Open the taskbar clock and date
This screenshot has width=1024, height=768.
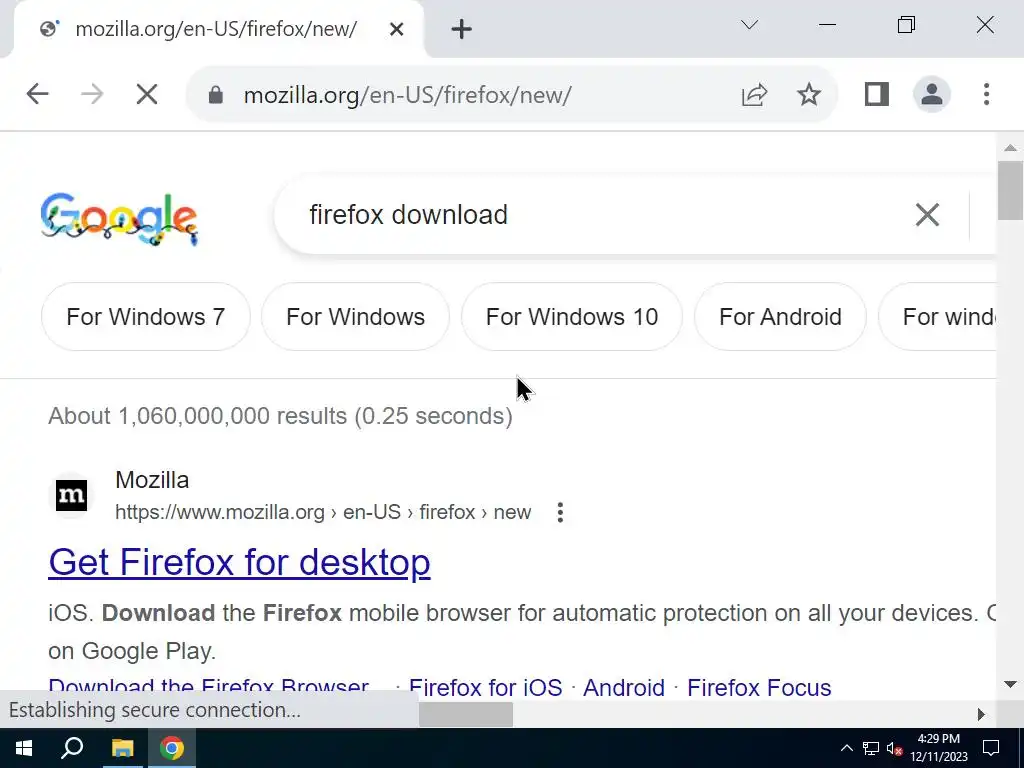938,748
